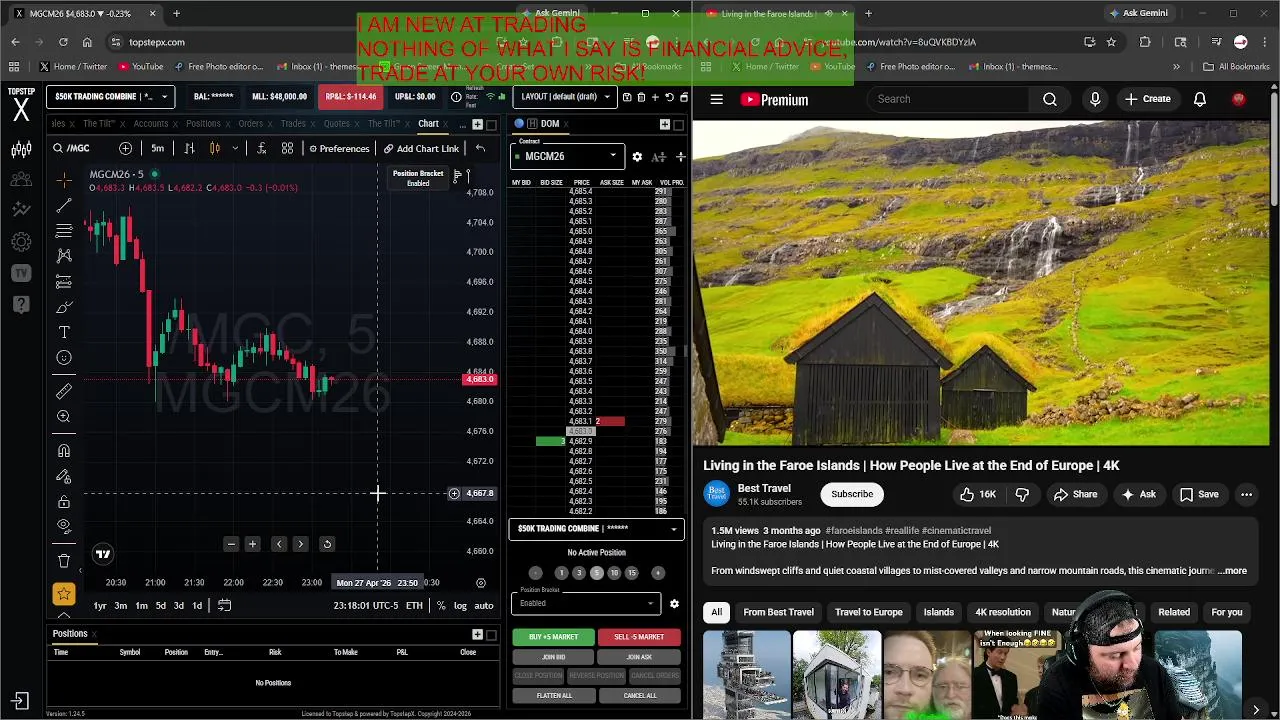
Task: Click the compare/add symbol plus icon
Action: [125, 149]
